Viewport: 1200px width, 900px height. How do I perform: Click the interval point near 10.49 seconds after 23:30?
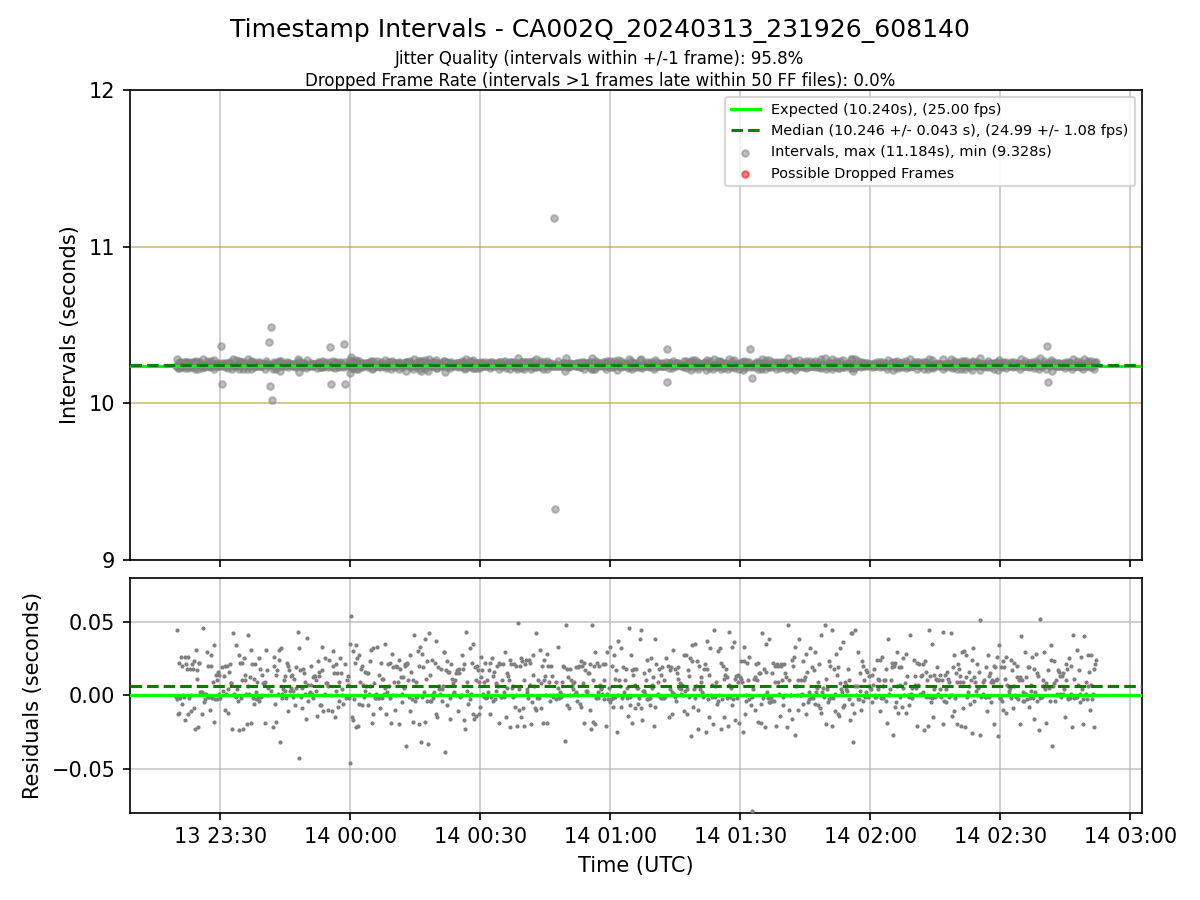(x=271, y=327)
